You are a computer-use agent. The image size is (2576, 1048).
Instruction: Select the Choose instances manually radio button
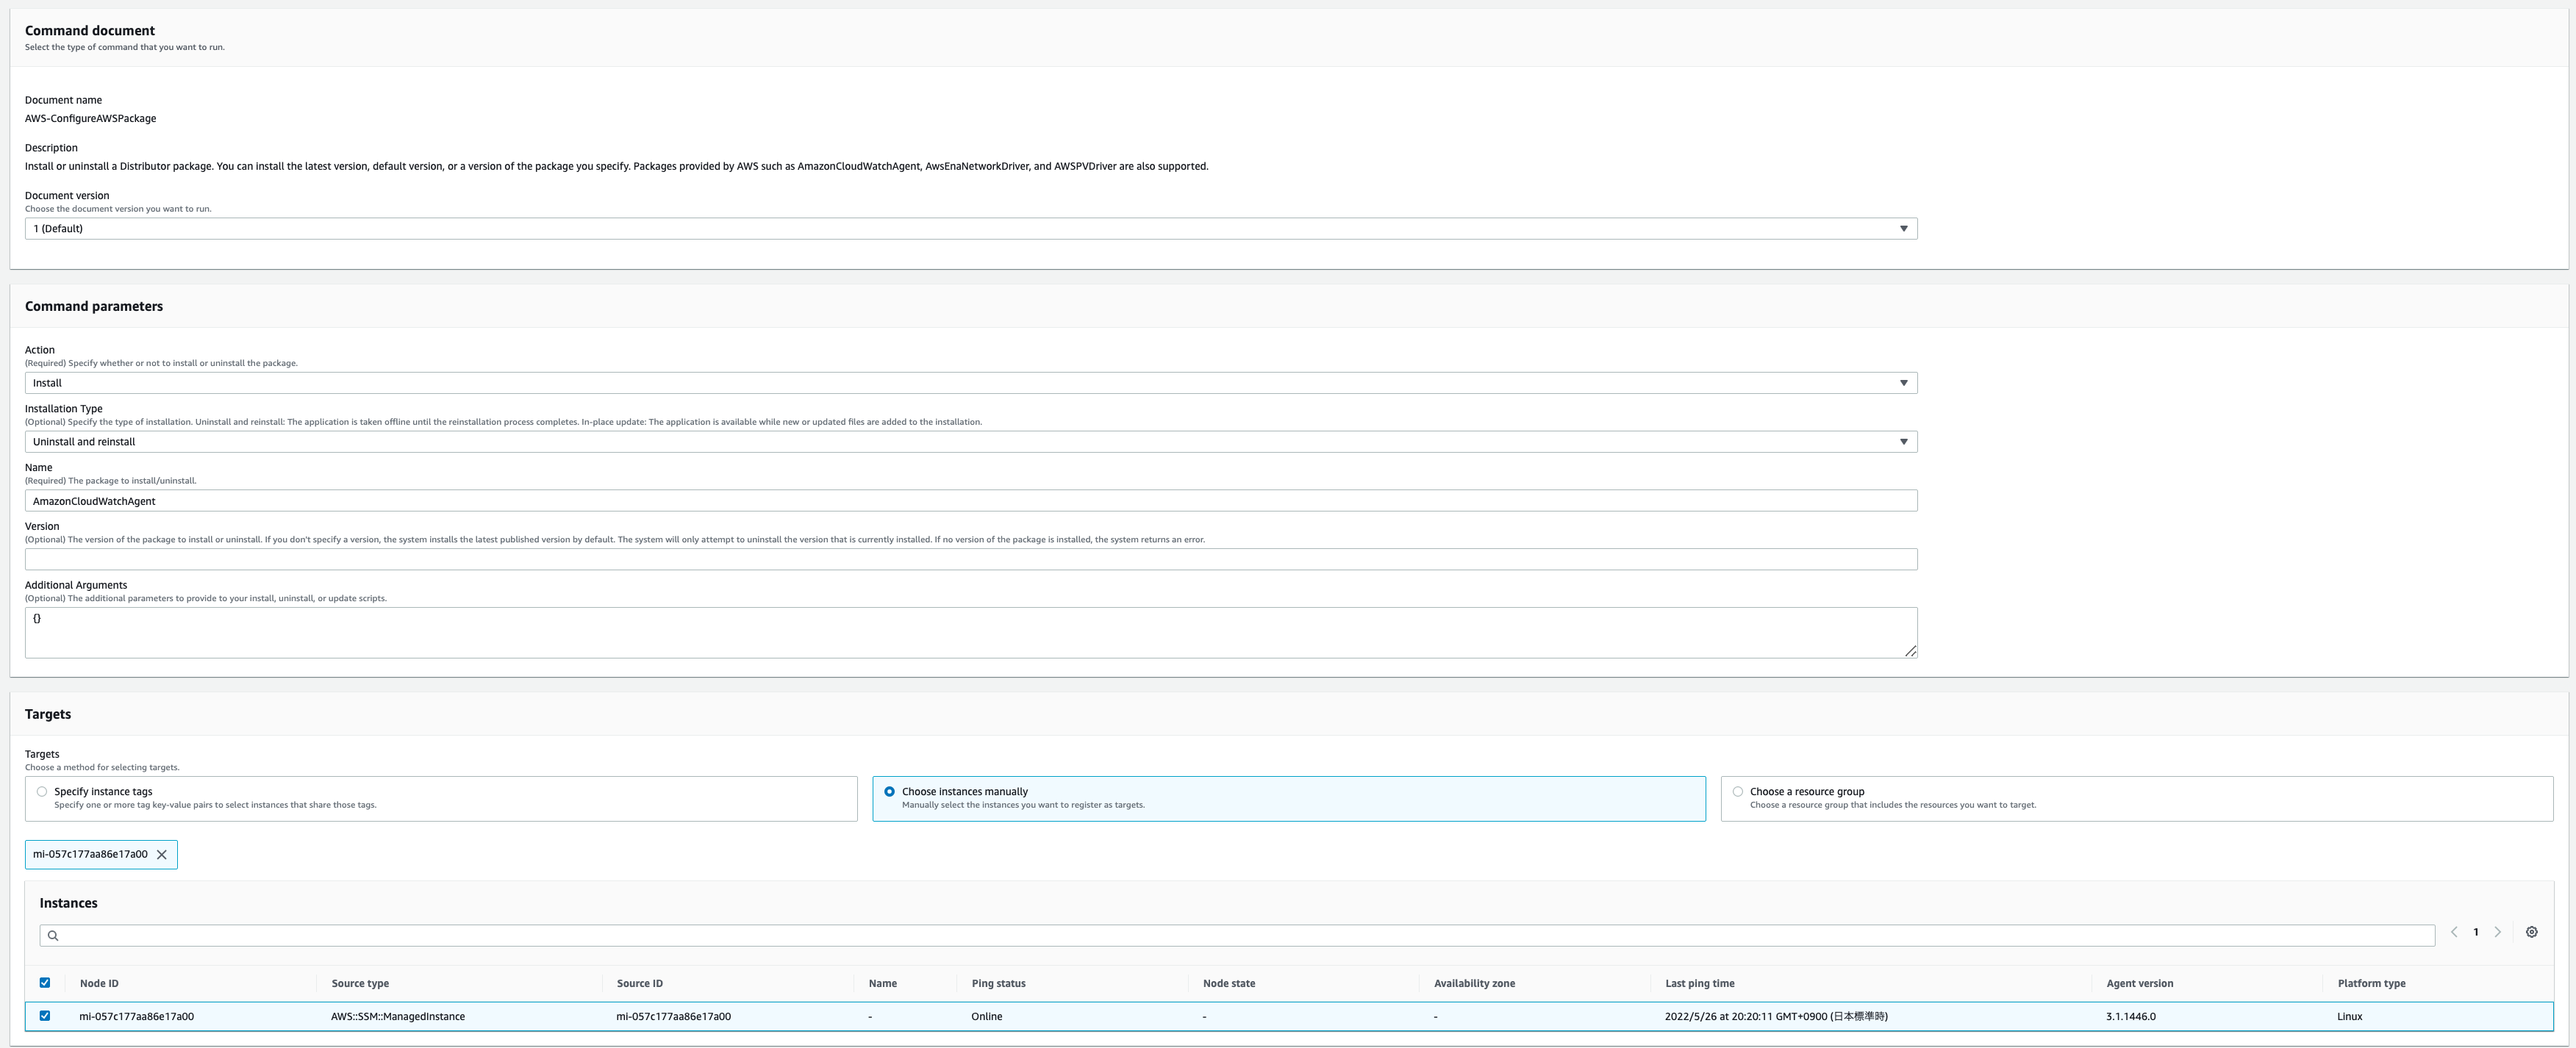(889, 790)
